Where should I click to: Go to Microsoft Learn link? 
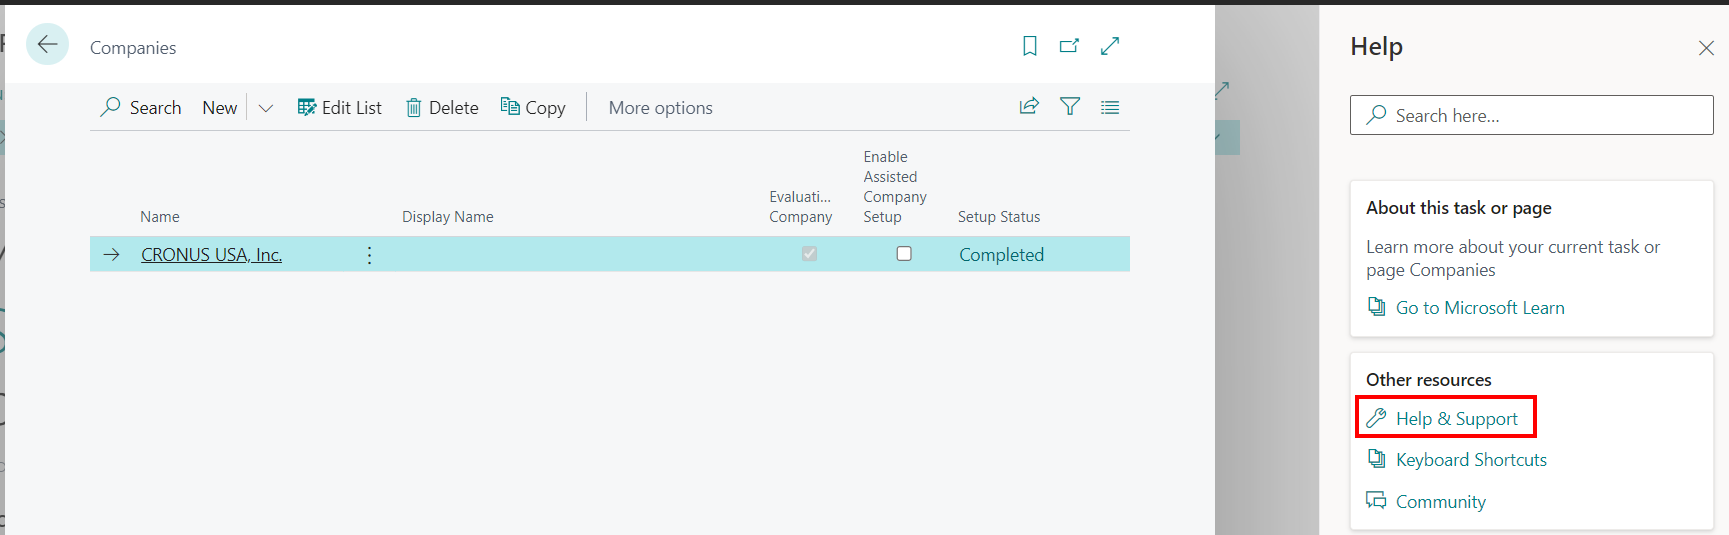point(1480,308)
